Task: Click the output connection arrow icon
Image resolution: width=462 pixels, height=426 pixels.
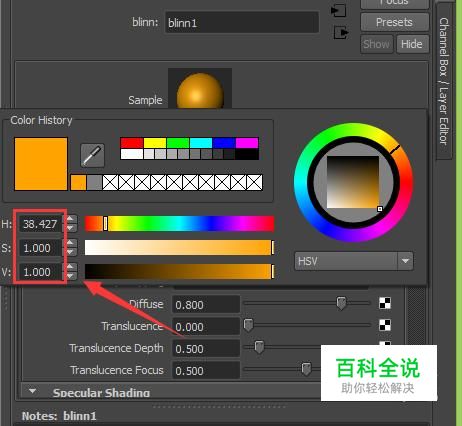Action: (341, 33)
